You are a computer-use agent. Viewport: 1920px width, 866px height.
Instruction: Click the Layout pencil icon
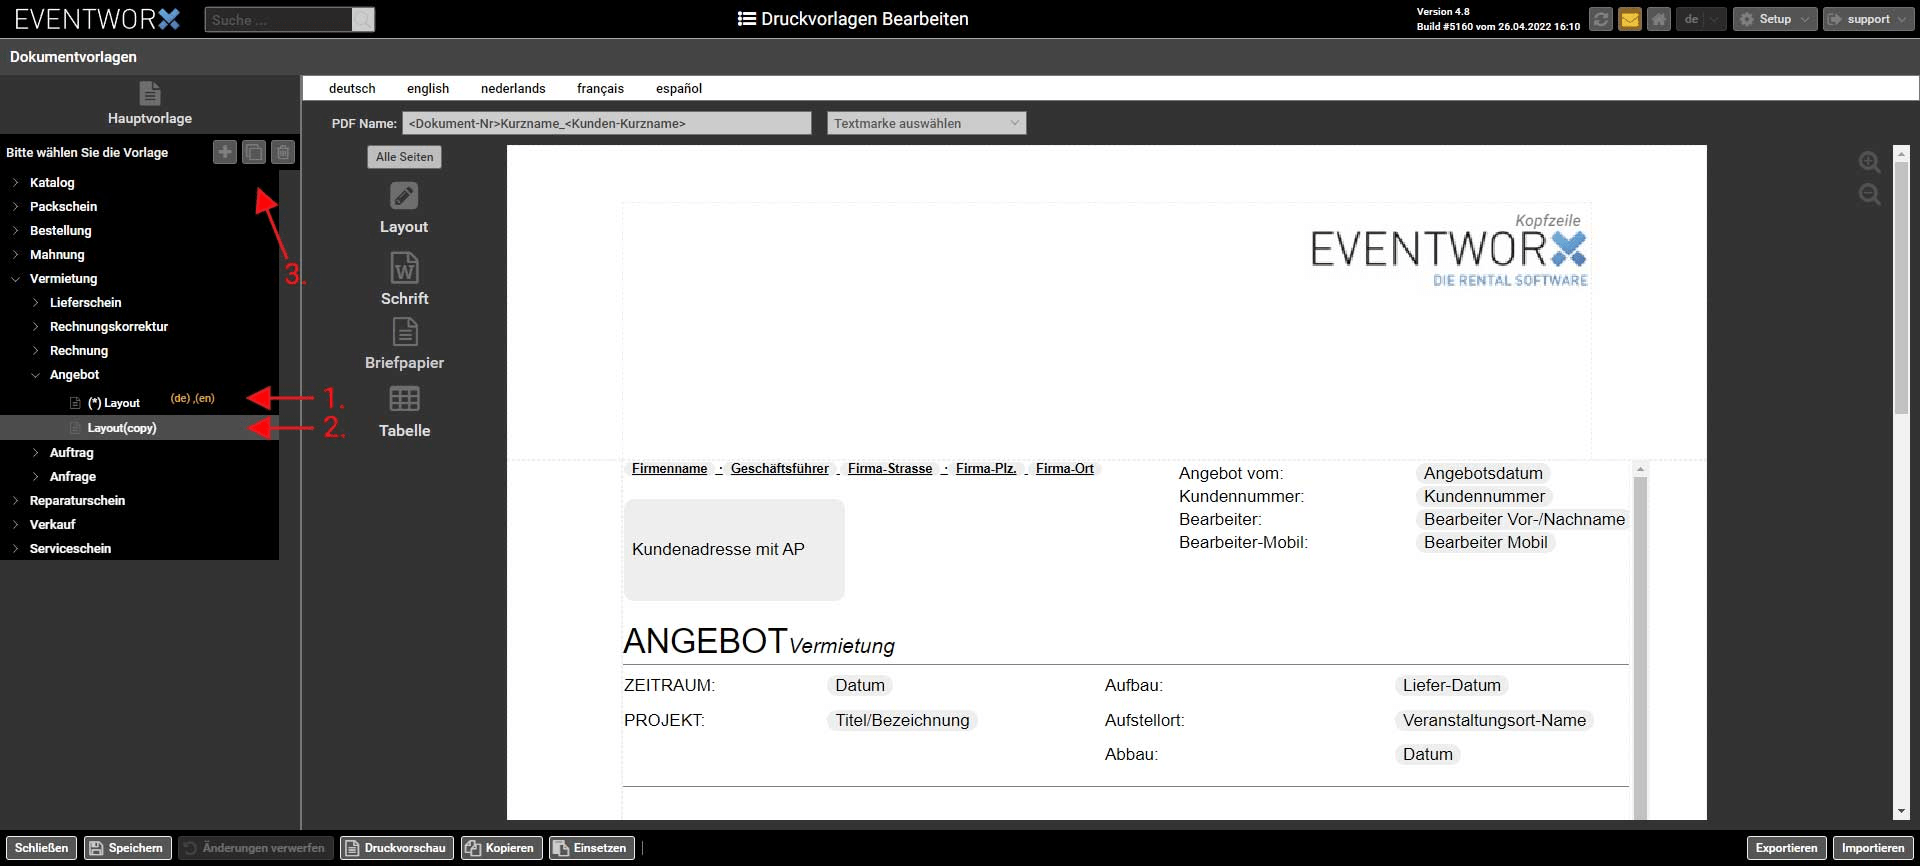(x=404, y=196)
